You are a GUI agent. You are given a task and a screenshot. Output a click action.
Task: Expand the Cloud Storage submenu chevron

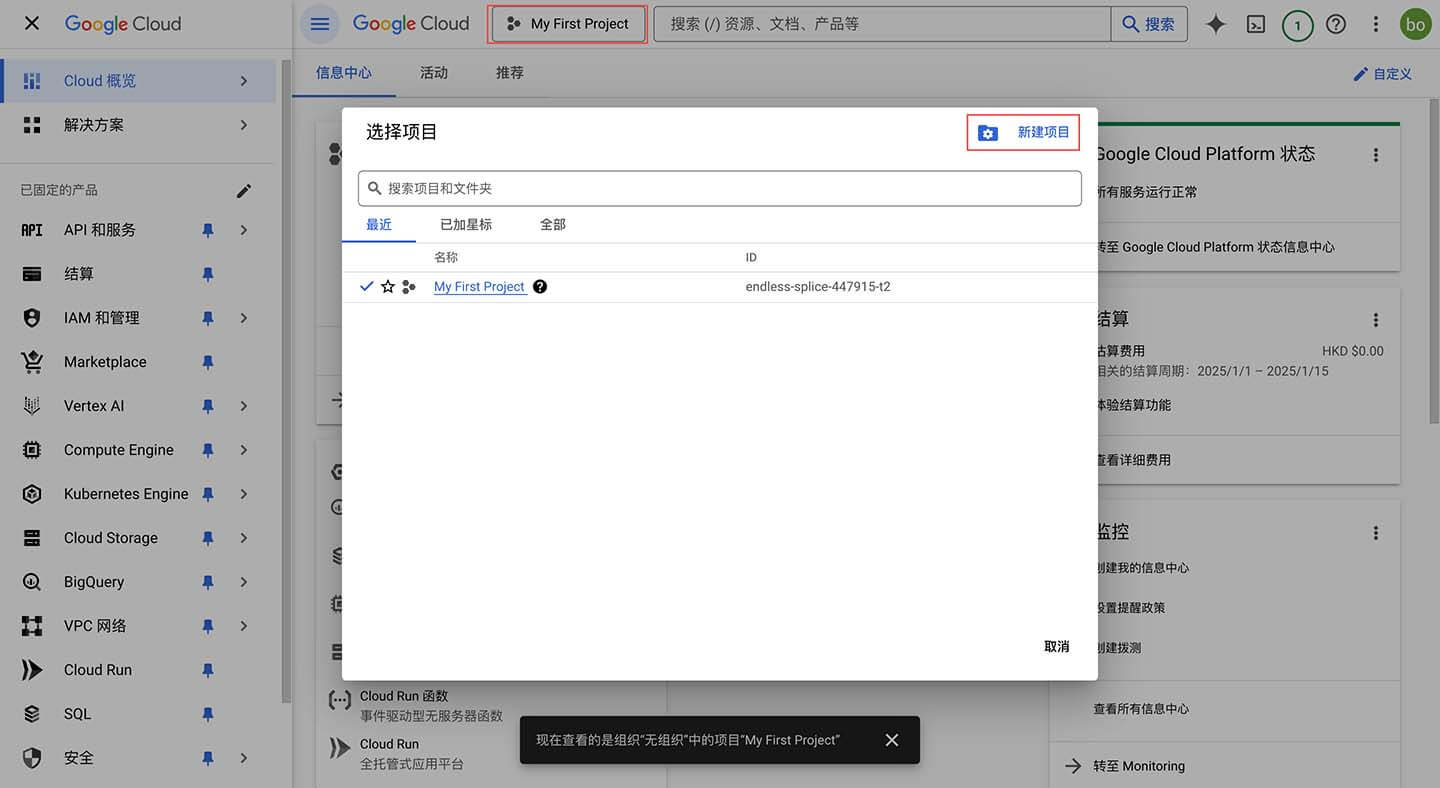244,538
